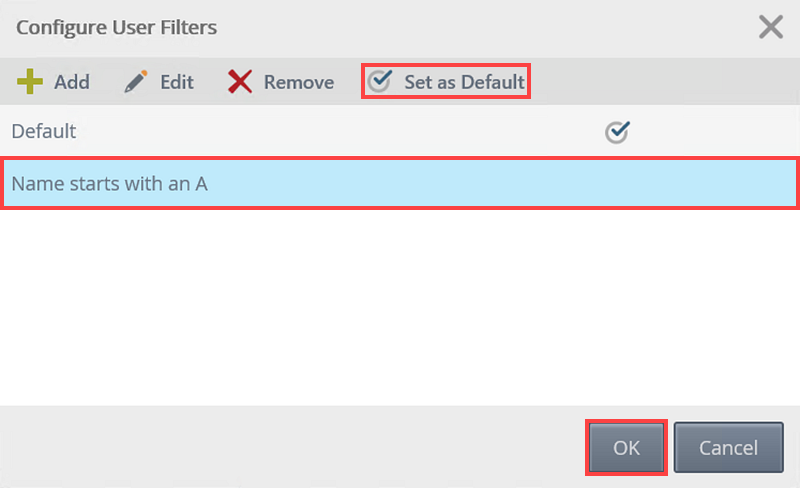Viewport: 800px width, 488px height.
Task: Close the Configure User Filters dialog
Action: pos(770,27)
